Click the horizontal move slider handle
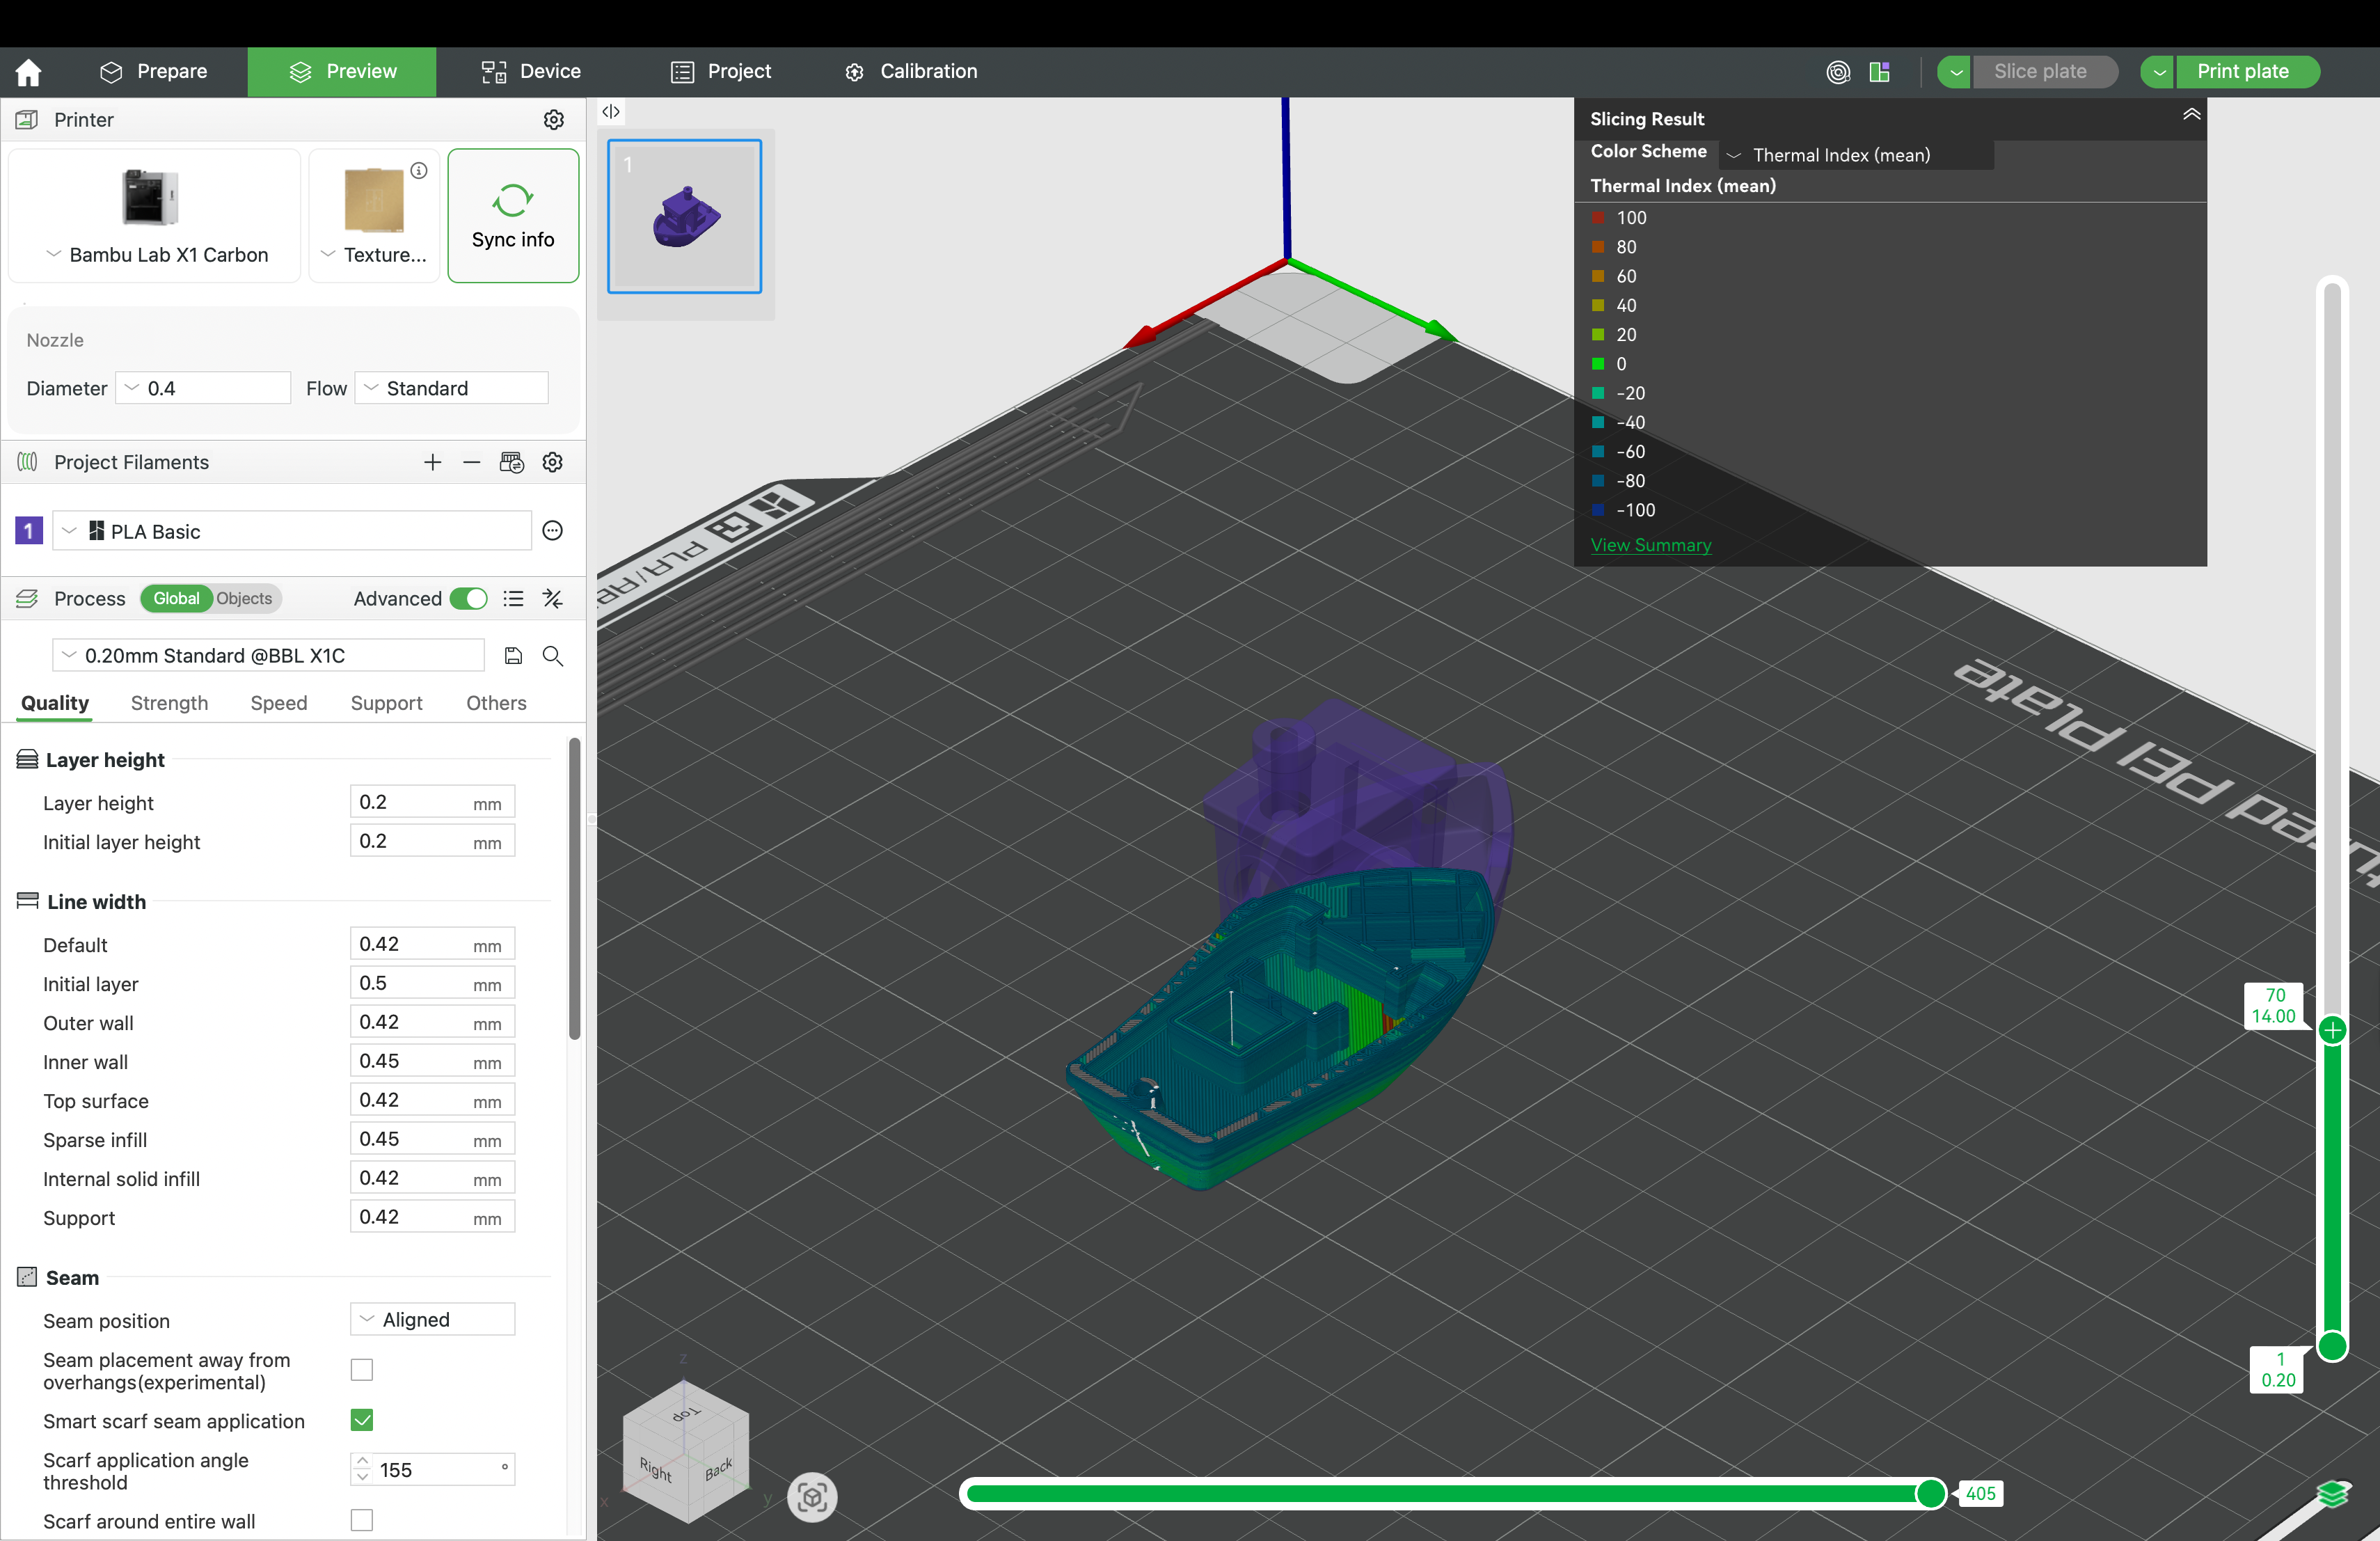The width and height of the screenshot is (2380, 1541). click(x=1930, y=1493)
